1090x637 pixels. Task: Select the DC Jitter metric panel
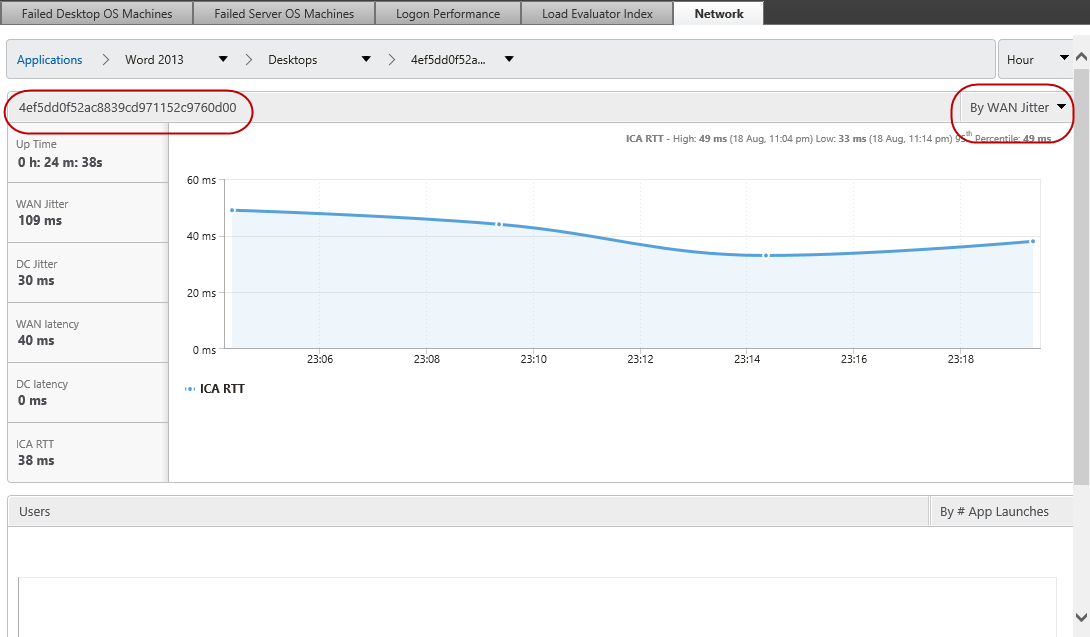tap(85, 272)
